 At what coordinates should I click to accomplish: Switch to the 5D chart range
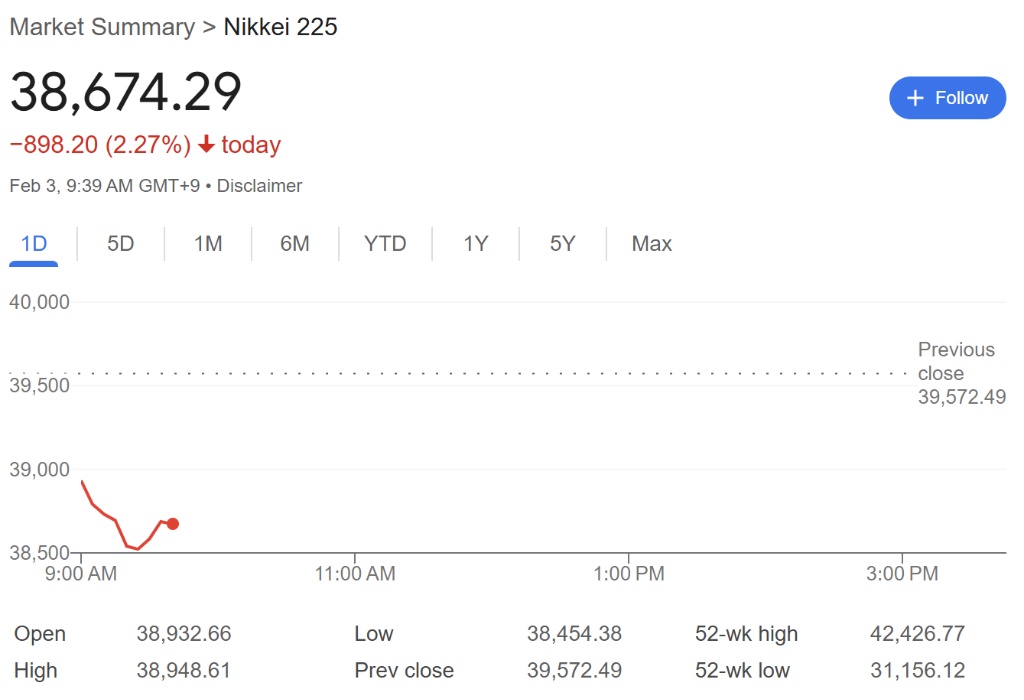[x=120, y=244]
